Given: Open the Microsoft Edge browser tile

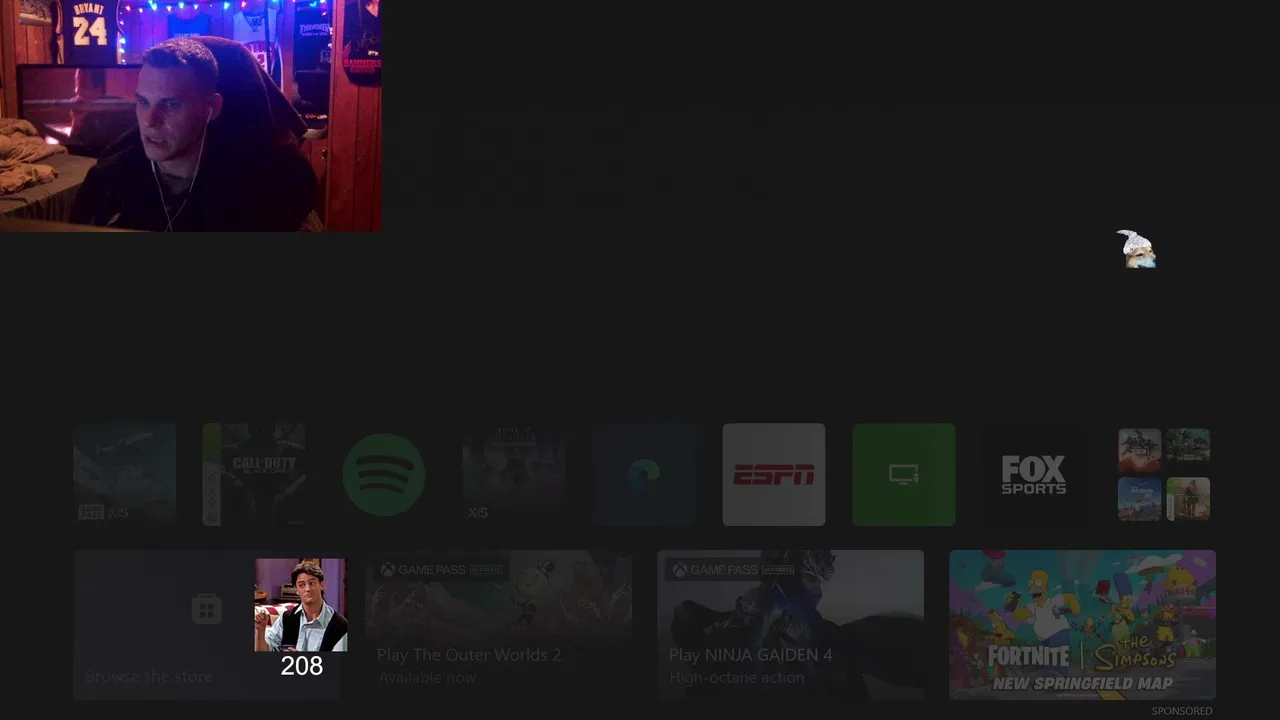Looking at the screenshot, I should point(644,474).
